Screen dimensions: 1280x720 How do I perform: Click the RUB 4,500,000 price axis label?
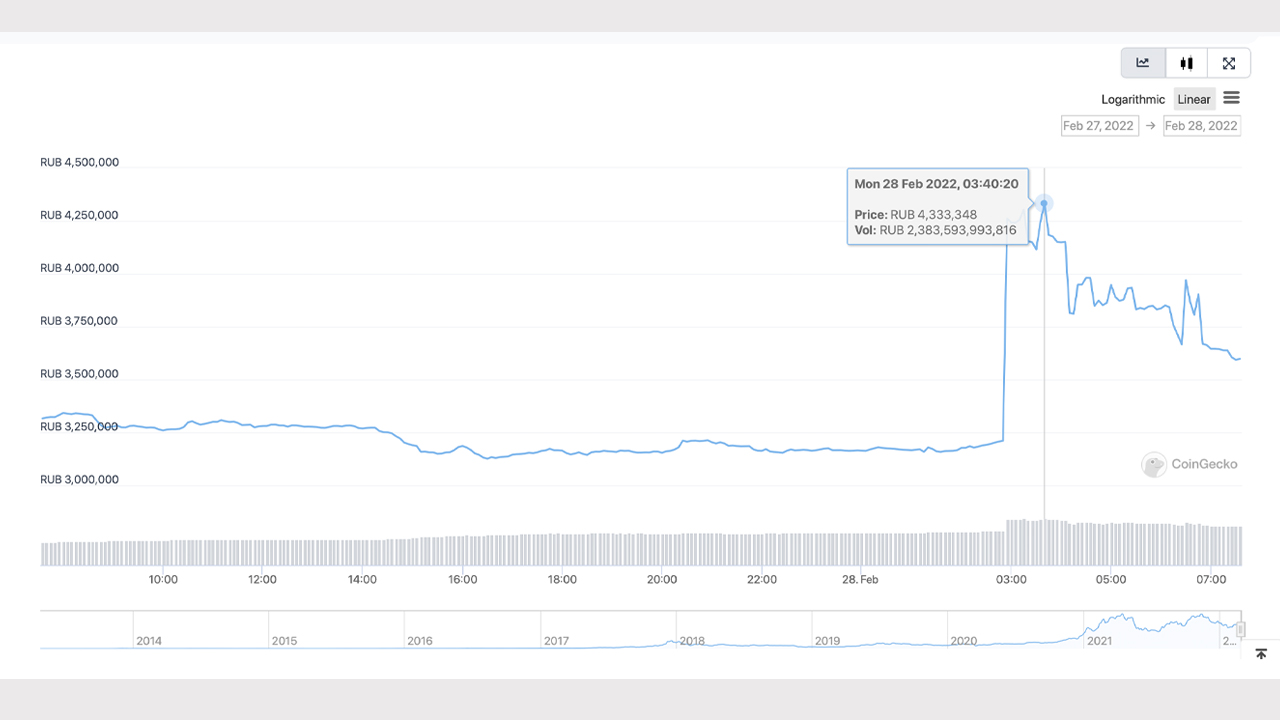coord(80,162)
